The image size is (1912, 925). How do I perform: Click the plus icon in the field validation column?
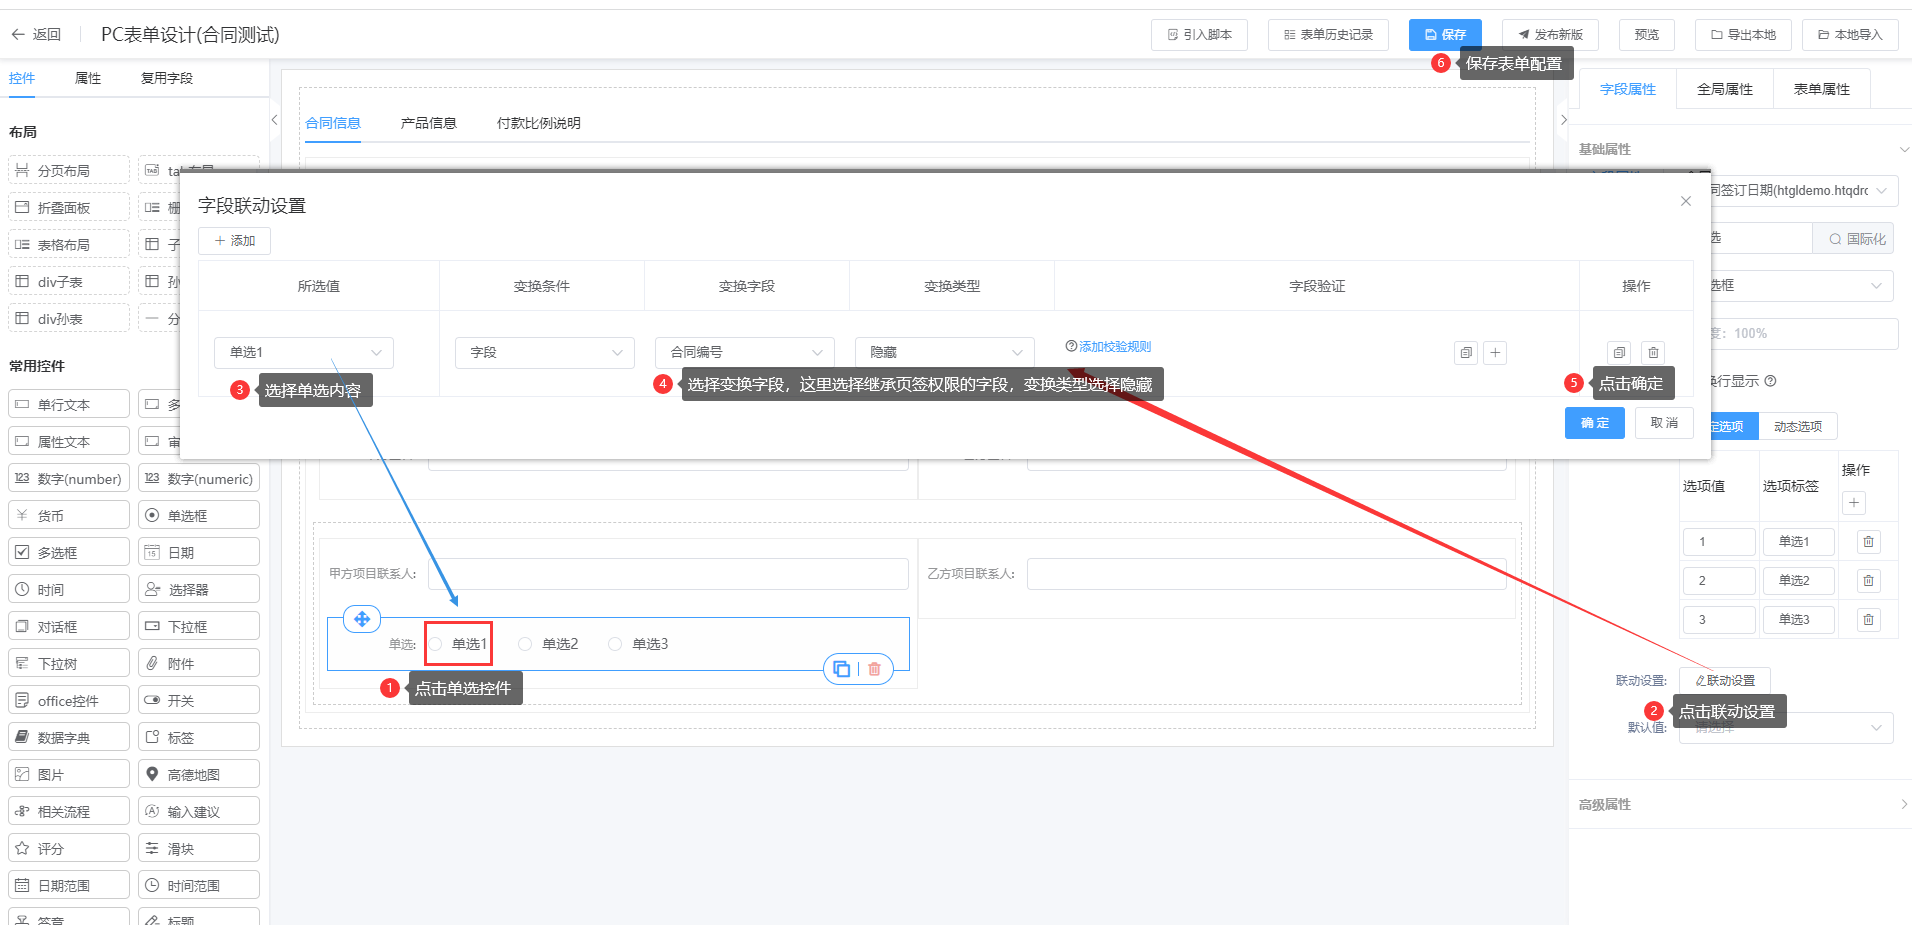click(1495, 353)
